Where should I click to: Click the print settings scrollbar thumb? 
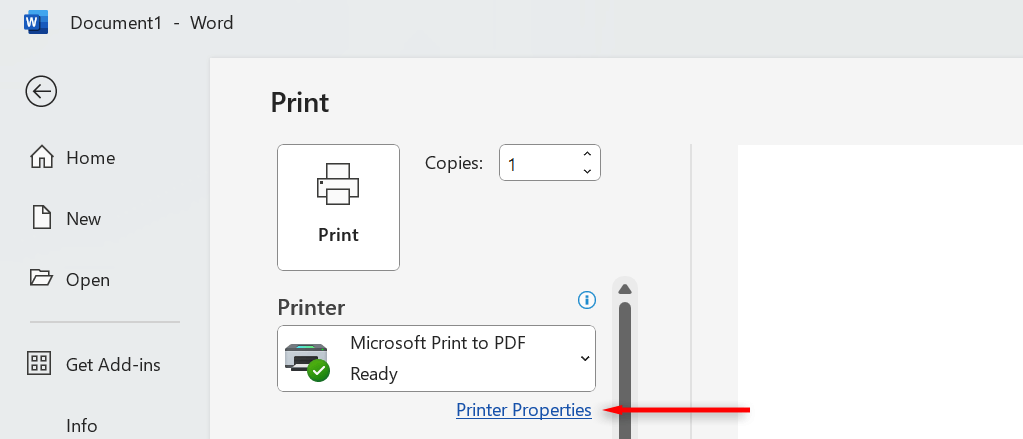pos(625,370)
